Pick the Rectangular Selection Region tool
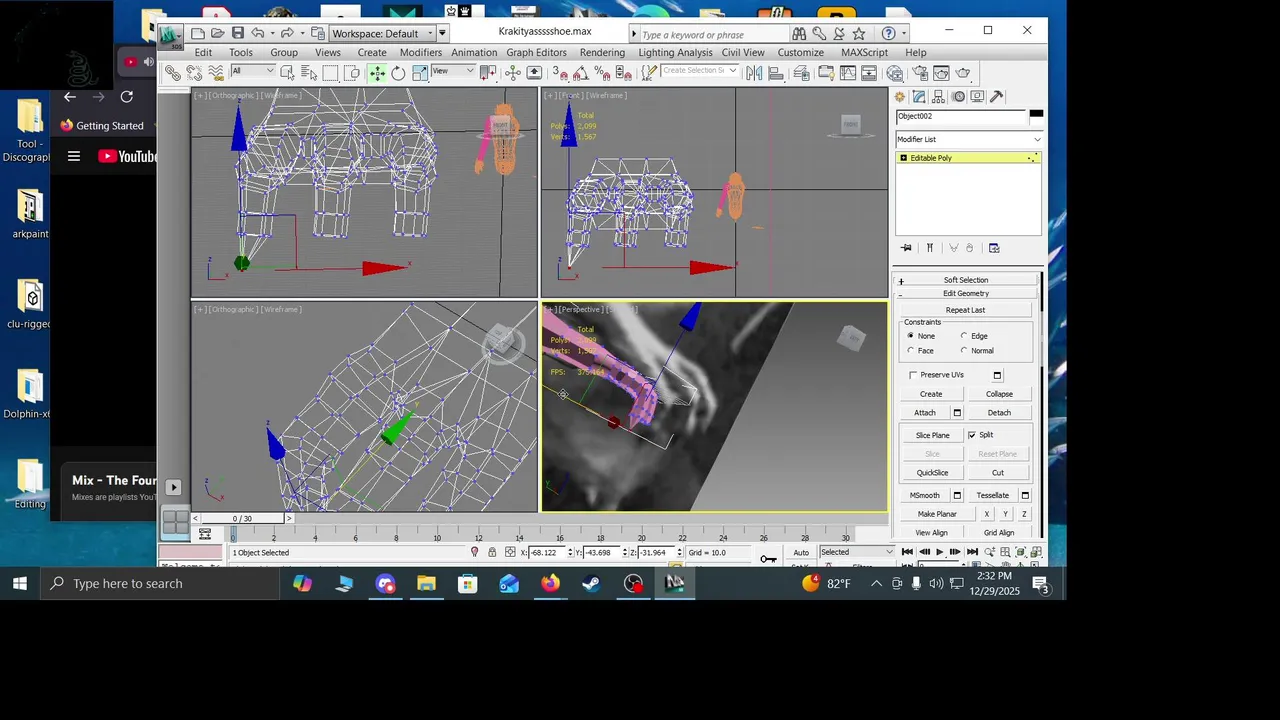Viewport: 1280px width, 720px height. click(331, 73)
